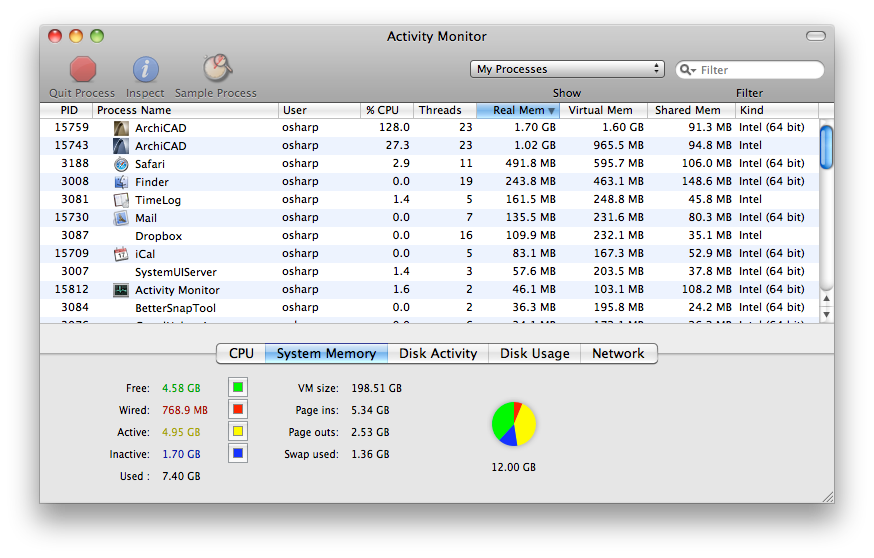
Task: Click the 463.1 MB virtual memory cell
Action: [618, 182]
